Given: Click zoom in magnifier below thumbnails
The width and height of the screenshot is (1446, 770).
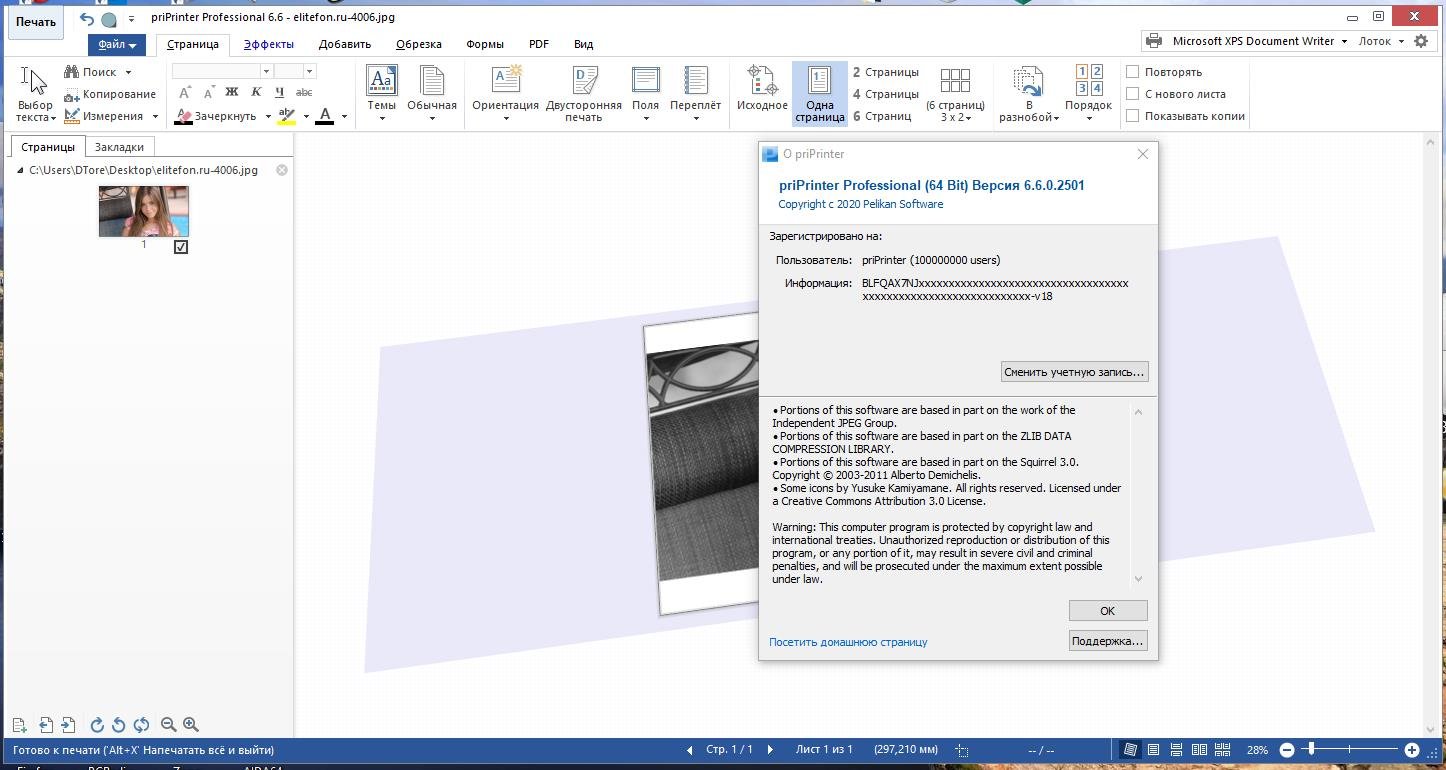Looking at the screenshot, I should coord(191,725).
